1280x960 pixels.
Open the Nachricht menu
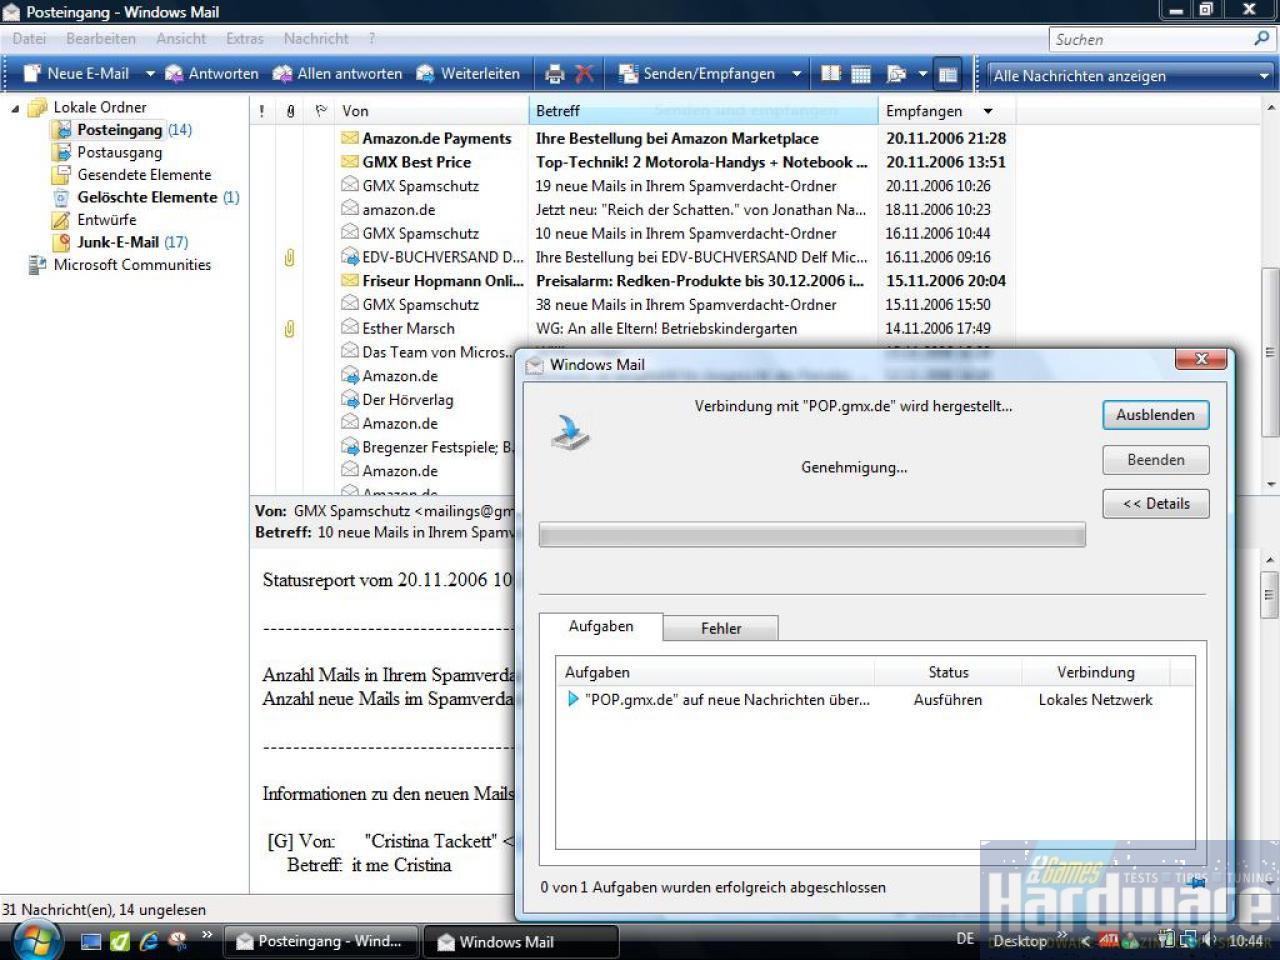click(x=316, y=39)
